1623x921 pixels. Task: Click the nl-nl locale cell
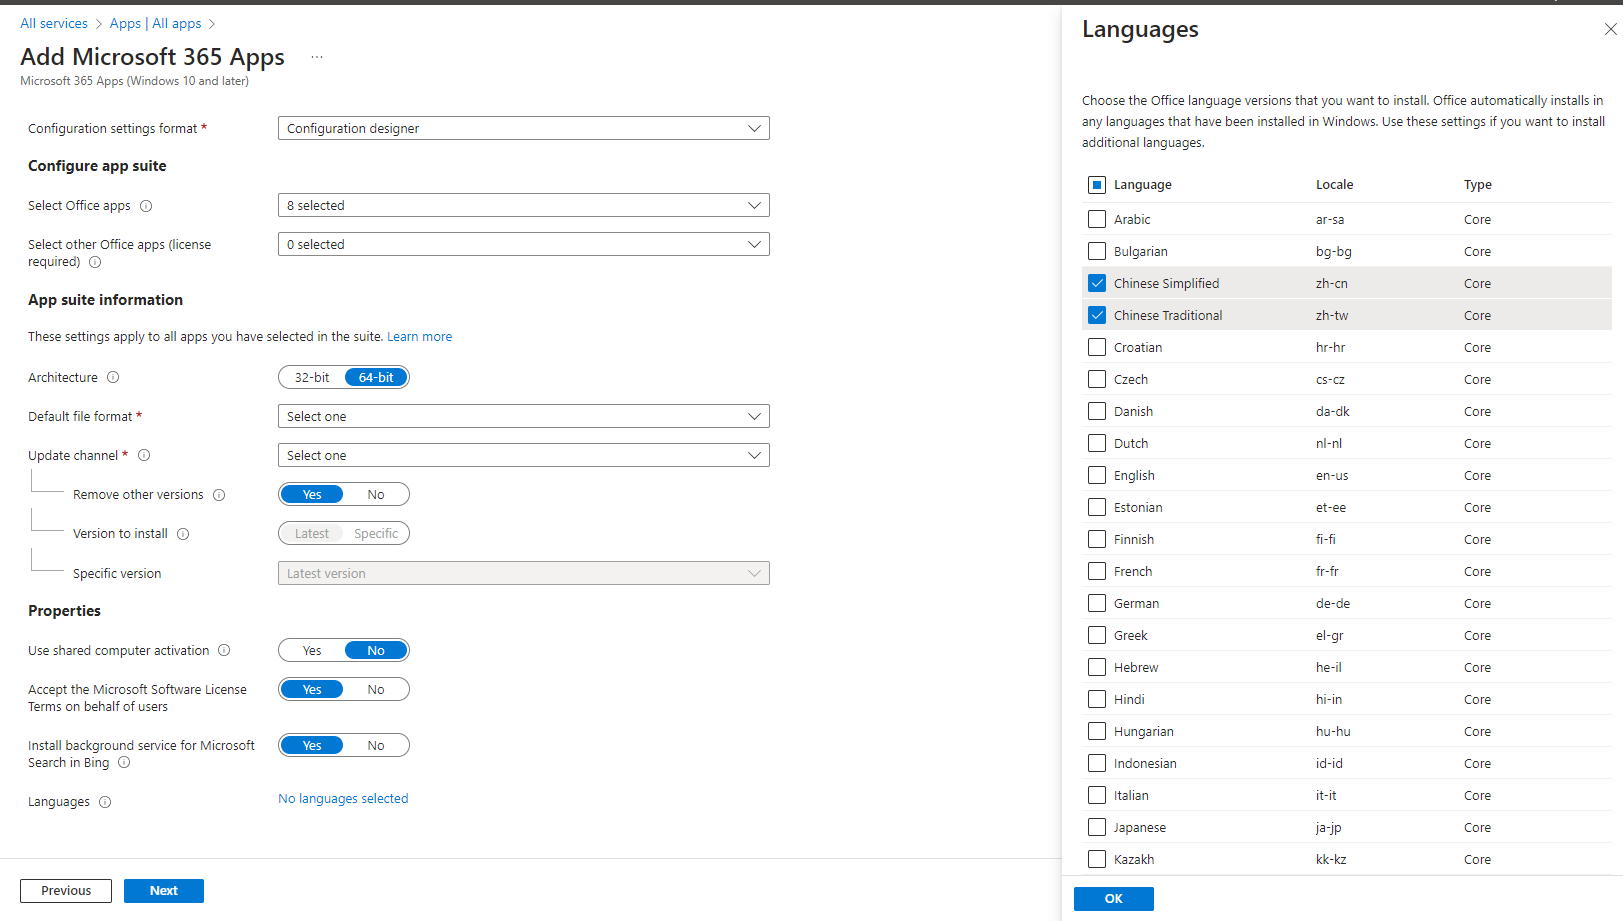click(x=1329, y=443)
